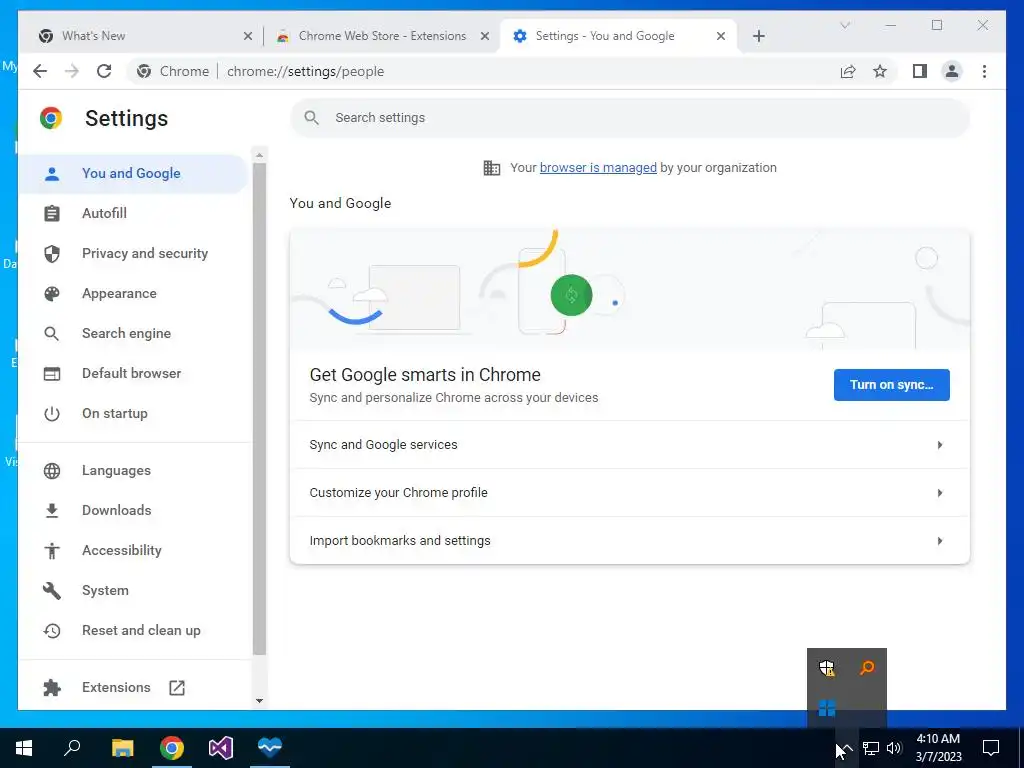Switch to Chrome Web Store - Extensions tab
1024x768 pixels.
(x=382, y=36)
